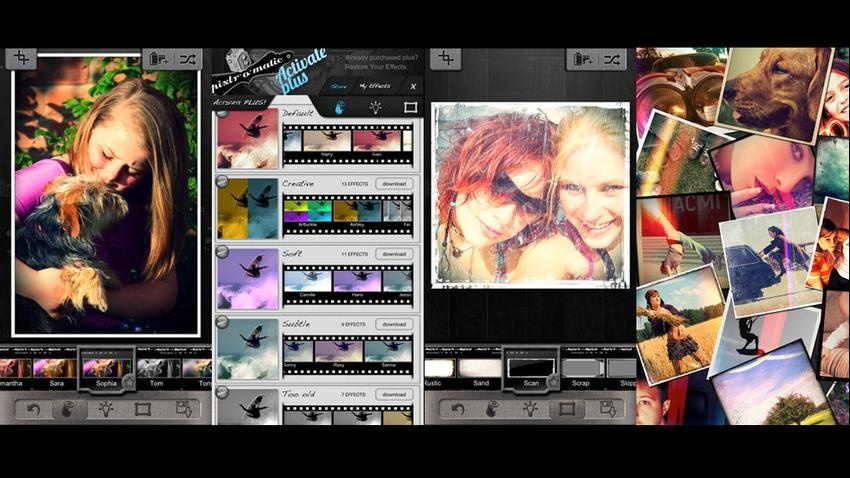850x478 pixels.
Task: Download the Creative effects pack
Action: tap(394, 184)
